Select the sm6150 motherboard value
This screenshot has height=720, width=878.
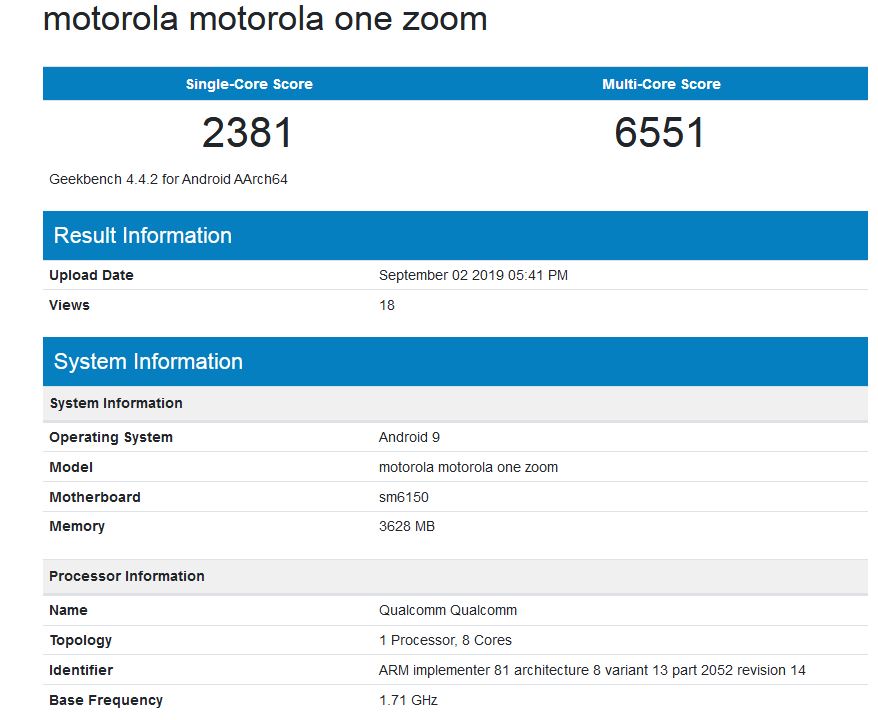coord(404,497)
